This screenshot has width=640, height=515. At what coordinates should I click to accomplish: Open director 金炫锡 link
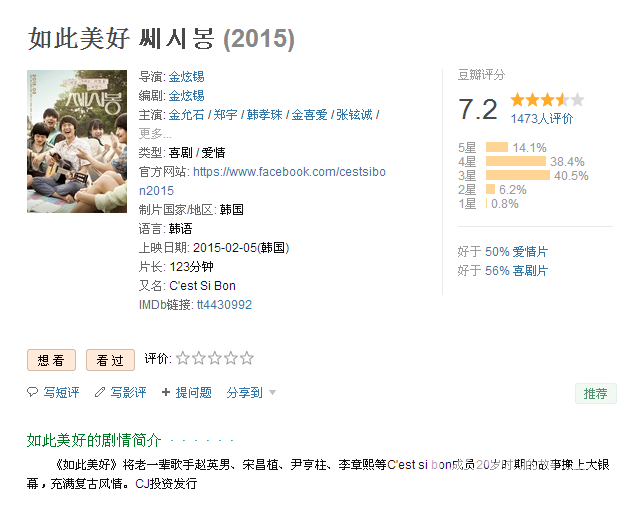click(186, 77)
